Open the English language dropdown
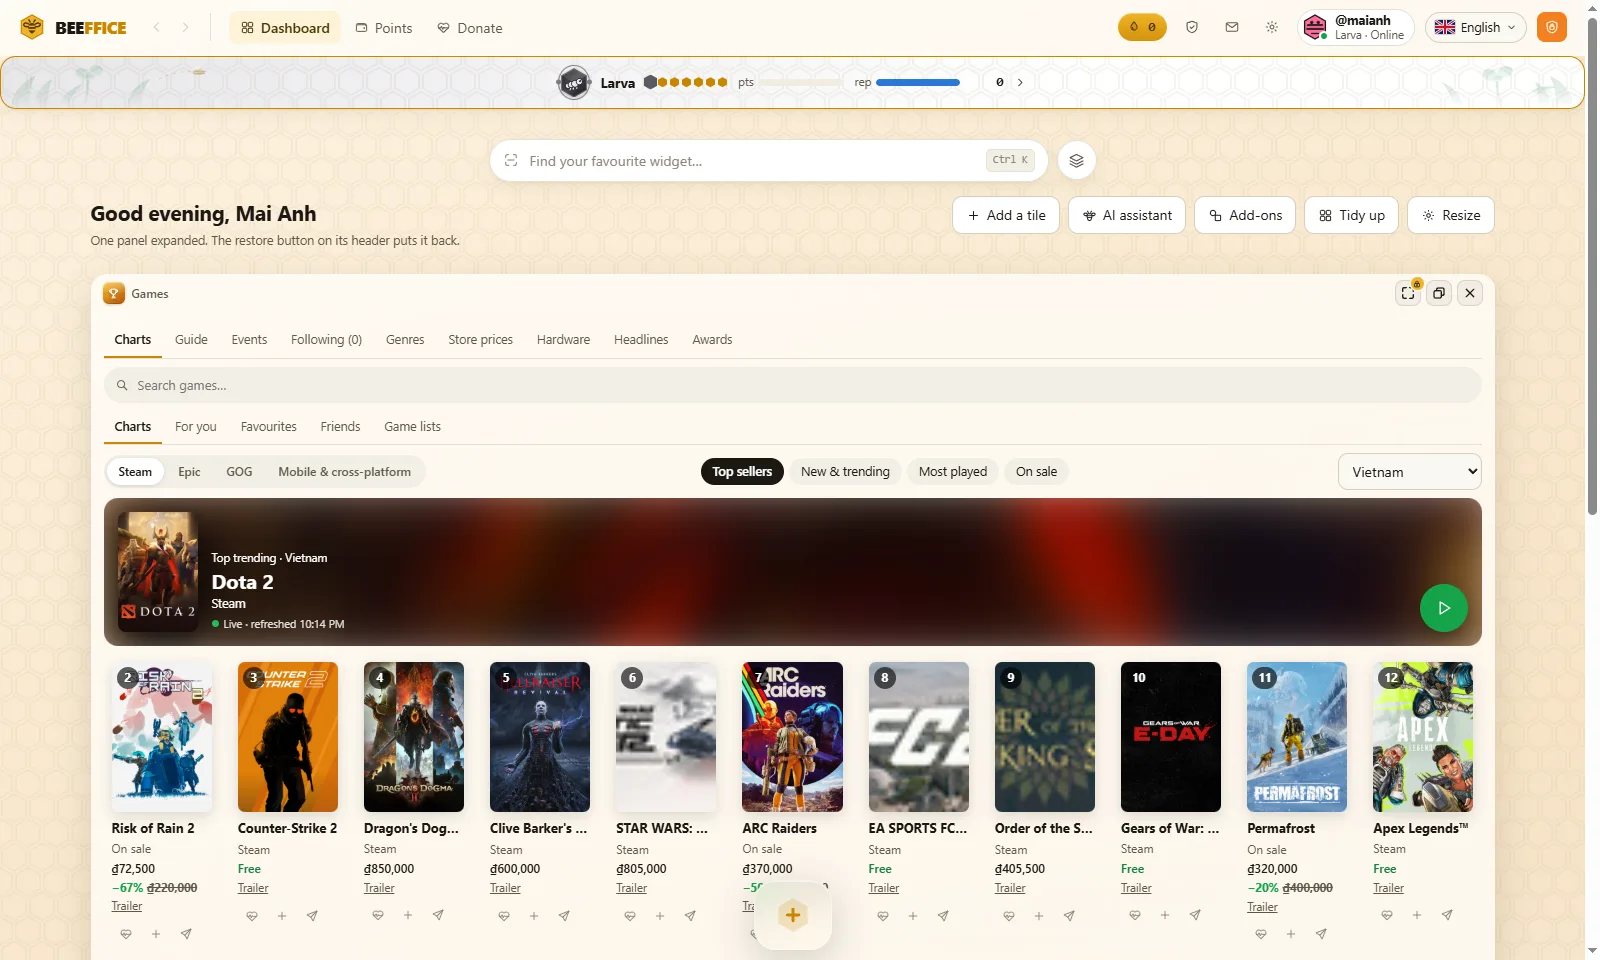This screenshot has height=960, width=1600. (x=1475, y=28)
